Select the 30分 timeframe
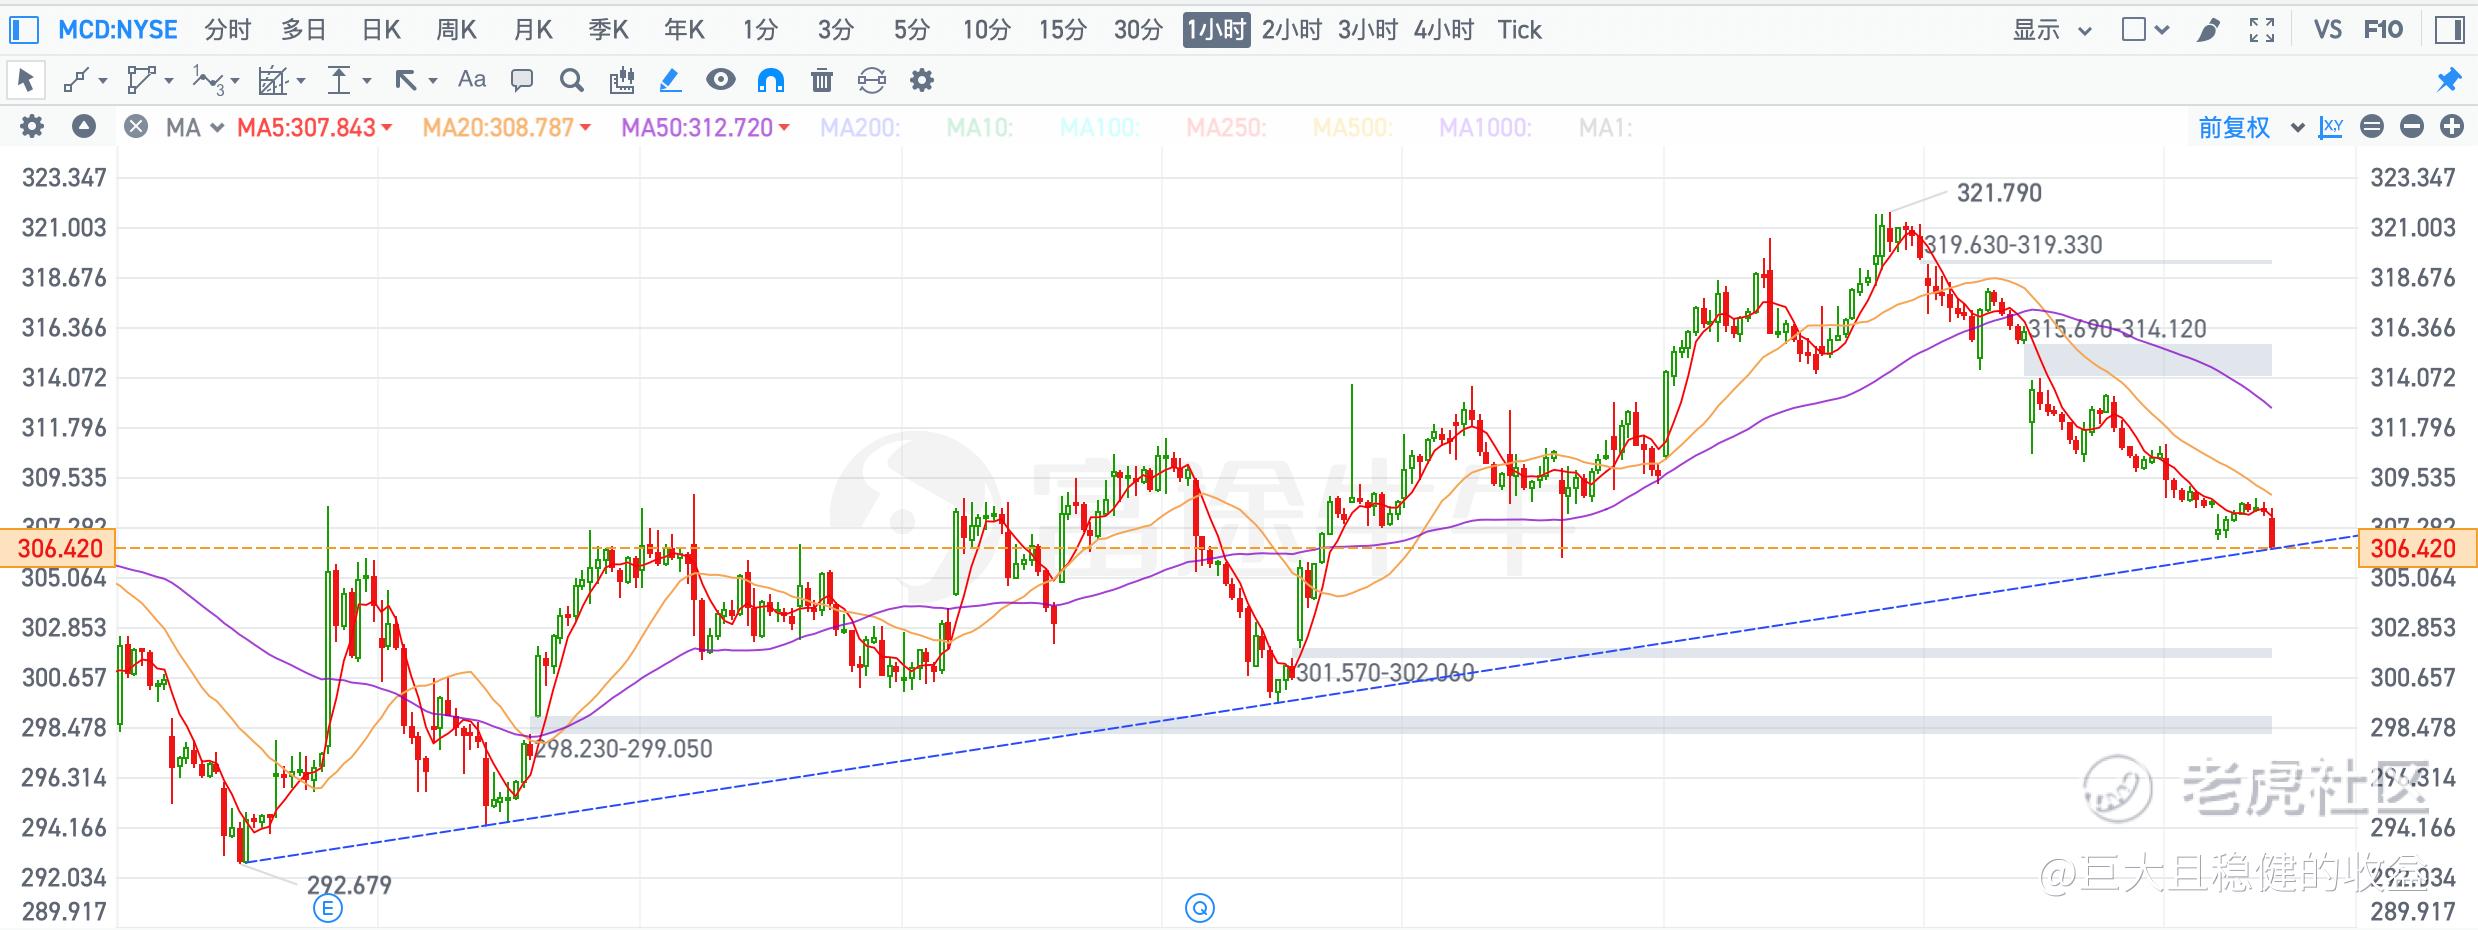Viewport: 2478px width, 930px height. tap(1138, 30)
